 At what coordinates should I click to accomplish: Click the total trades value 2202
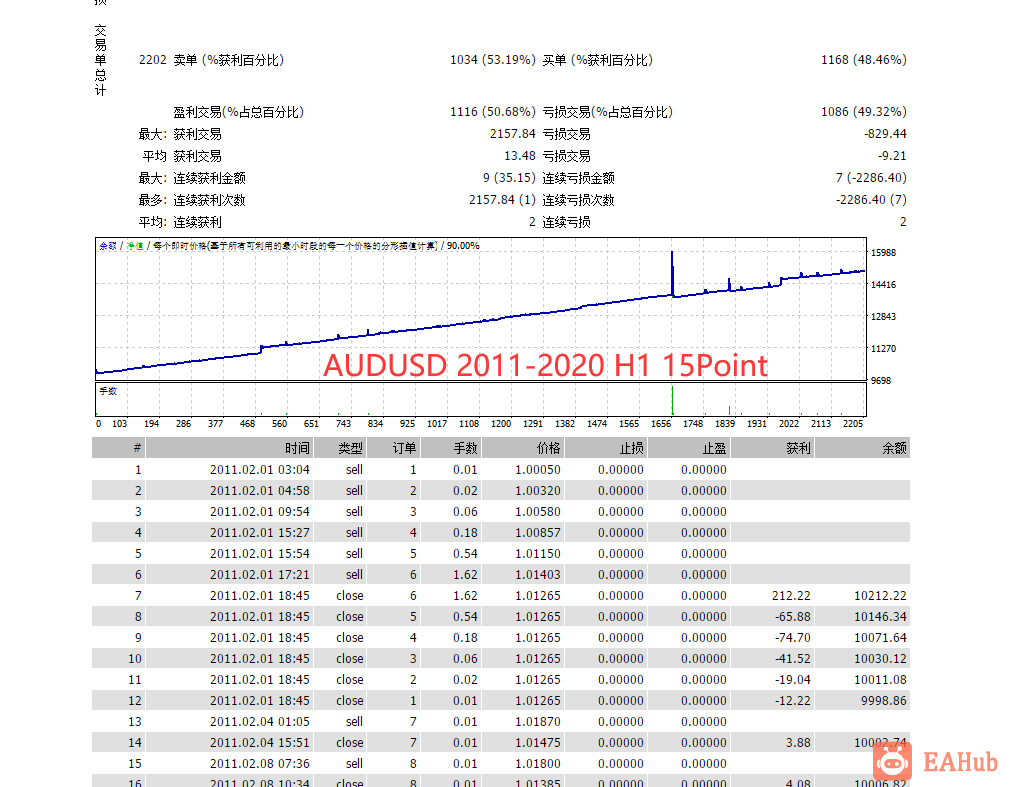click(x=153, y=60)
